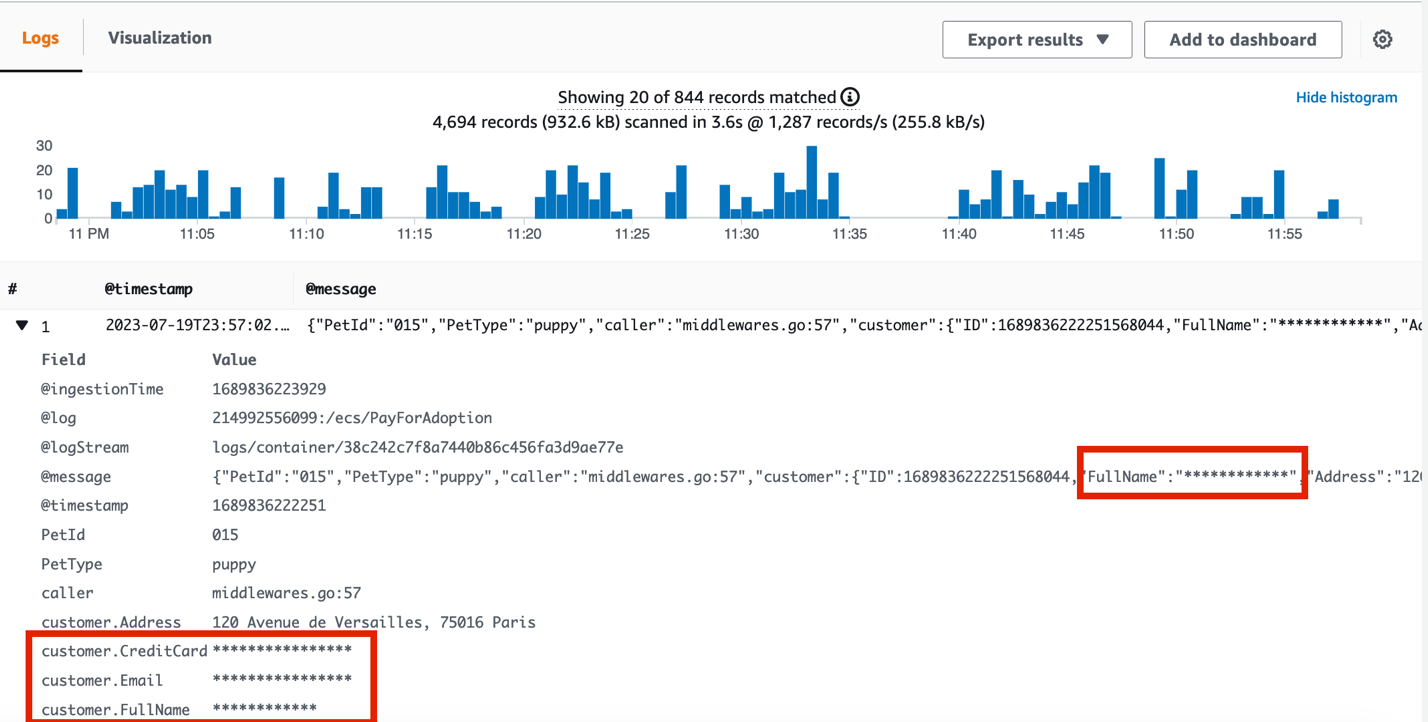Click the info icon beside records matched text
The image size is (1428, 722).
point(848,97)
